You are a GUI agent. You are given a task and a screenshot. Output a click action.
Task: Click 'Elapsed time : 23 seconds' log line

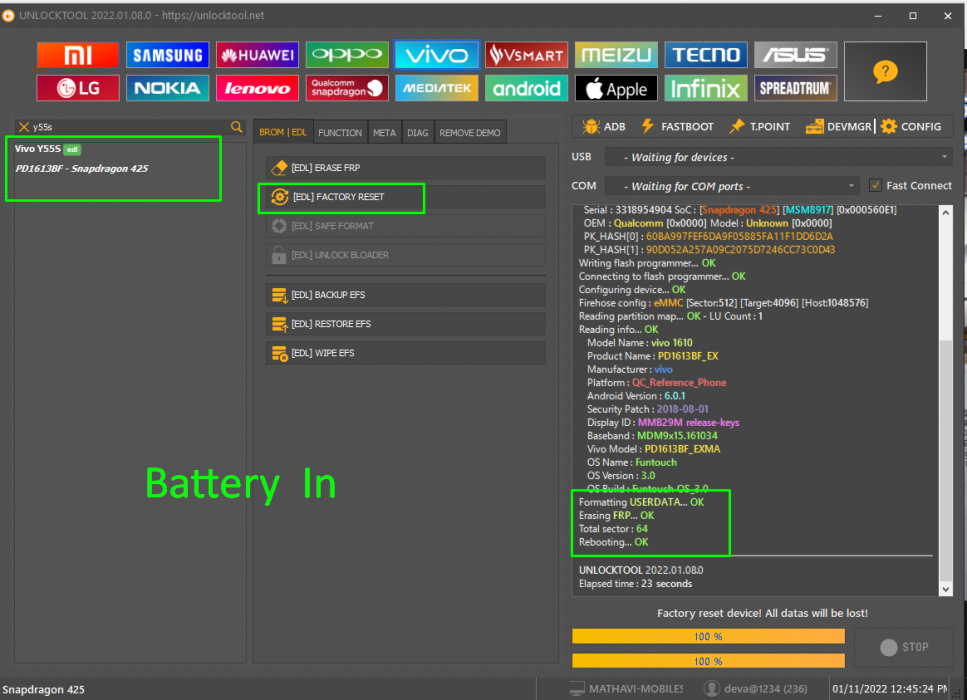[635, 583]
